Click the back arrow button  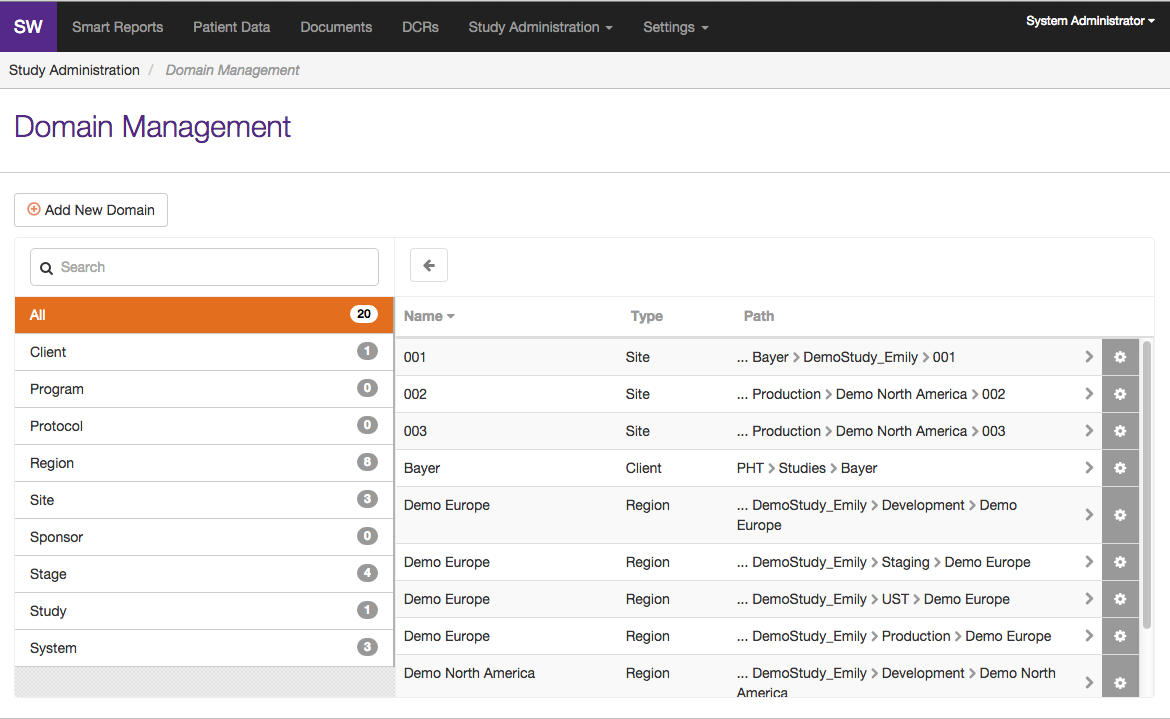click(x=429, y=265)
